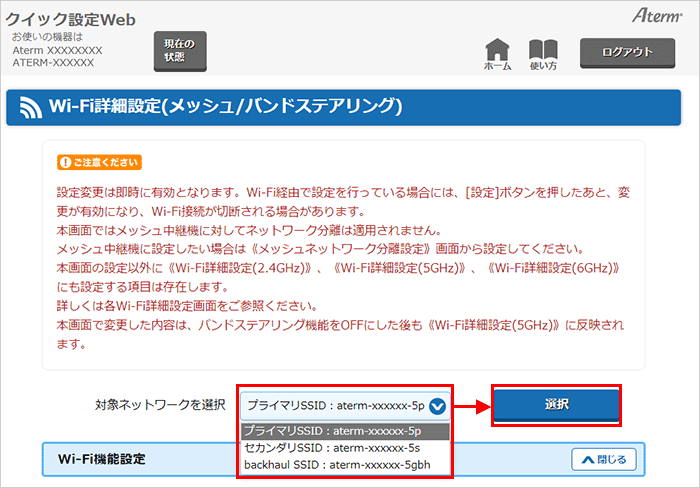The image size is (700, 488).
Task: Click the blue circular dropdown arrow icon
Action: point(435,406)
